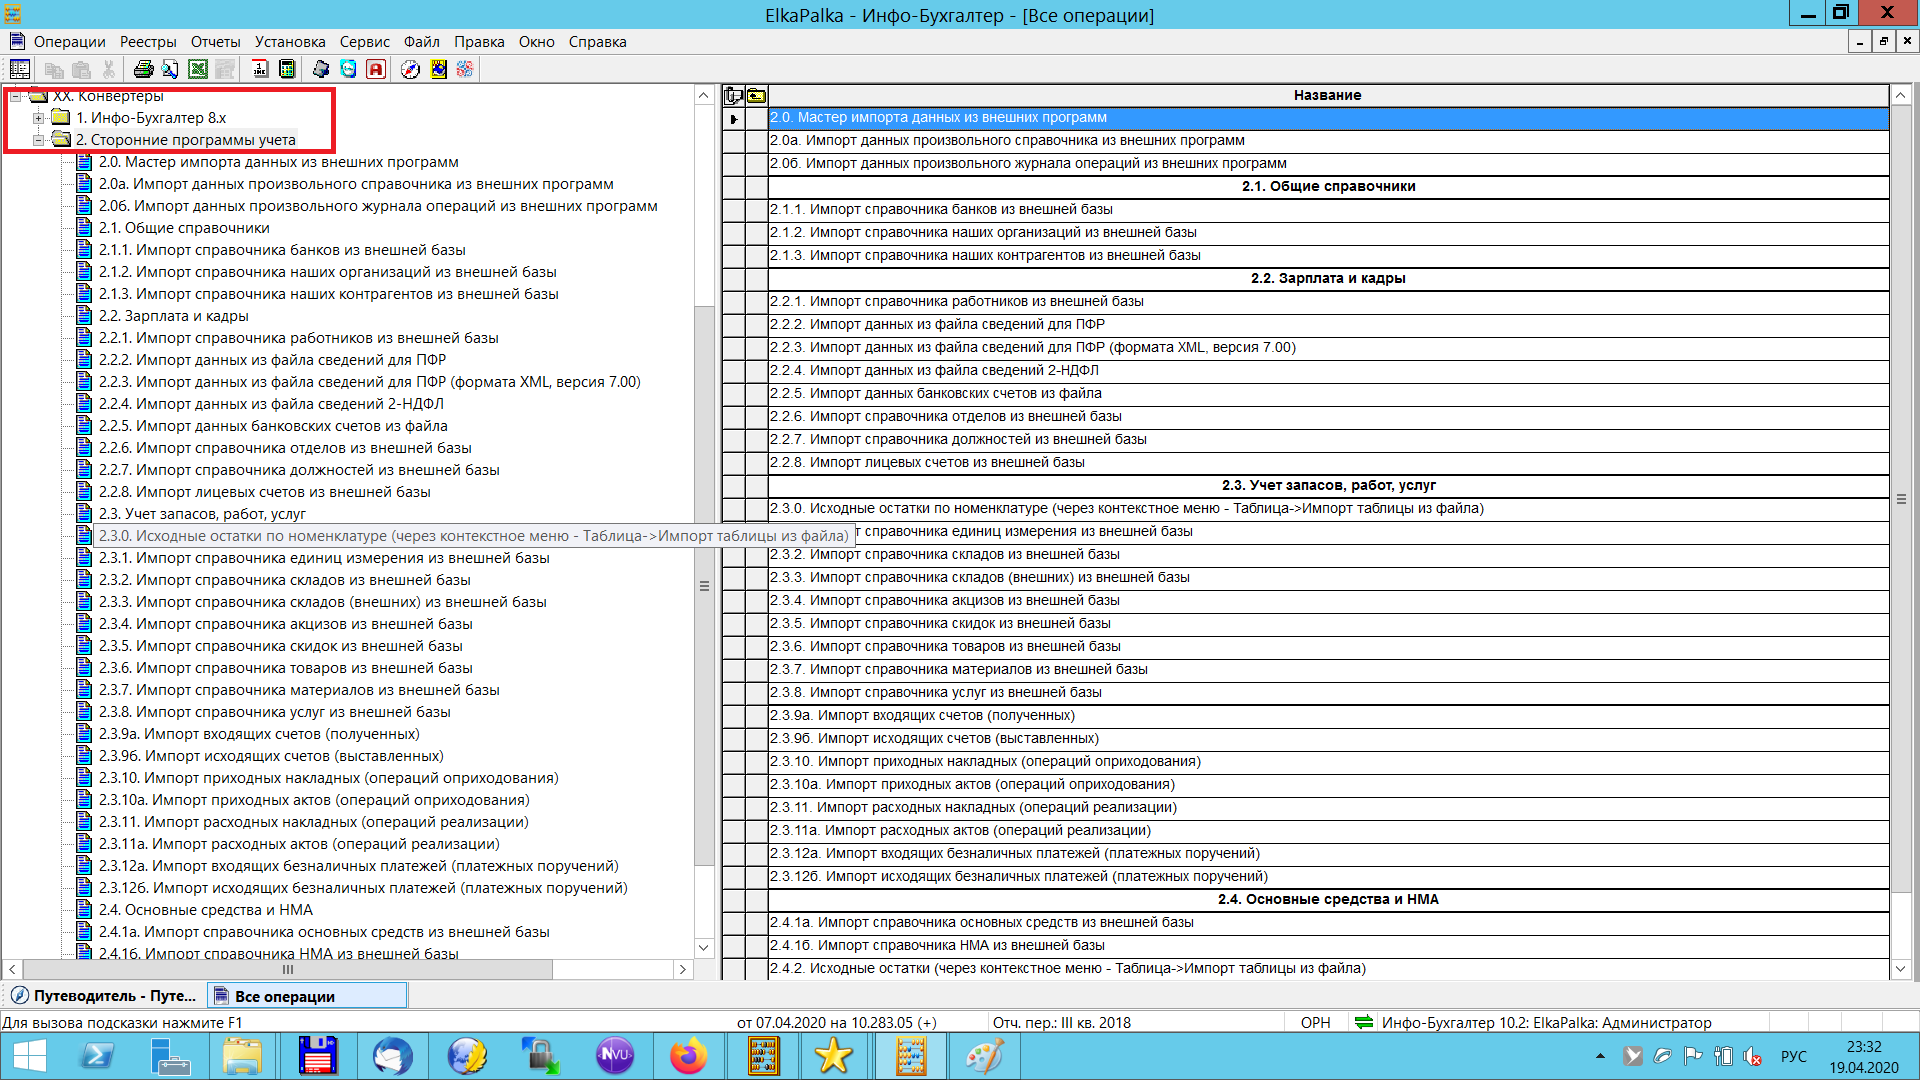This screenshot has height=1080, width=1920.
Task: Show hidden tray icons arrow
Action: point(1600,1056)
